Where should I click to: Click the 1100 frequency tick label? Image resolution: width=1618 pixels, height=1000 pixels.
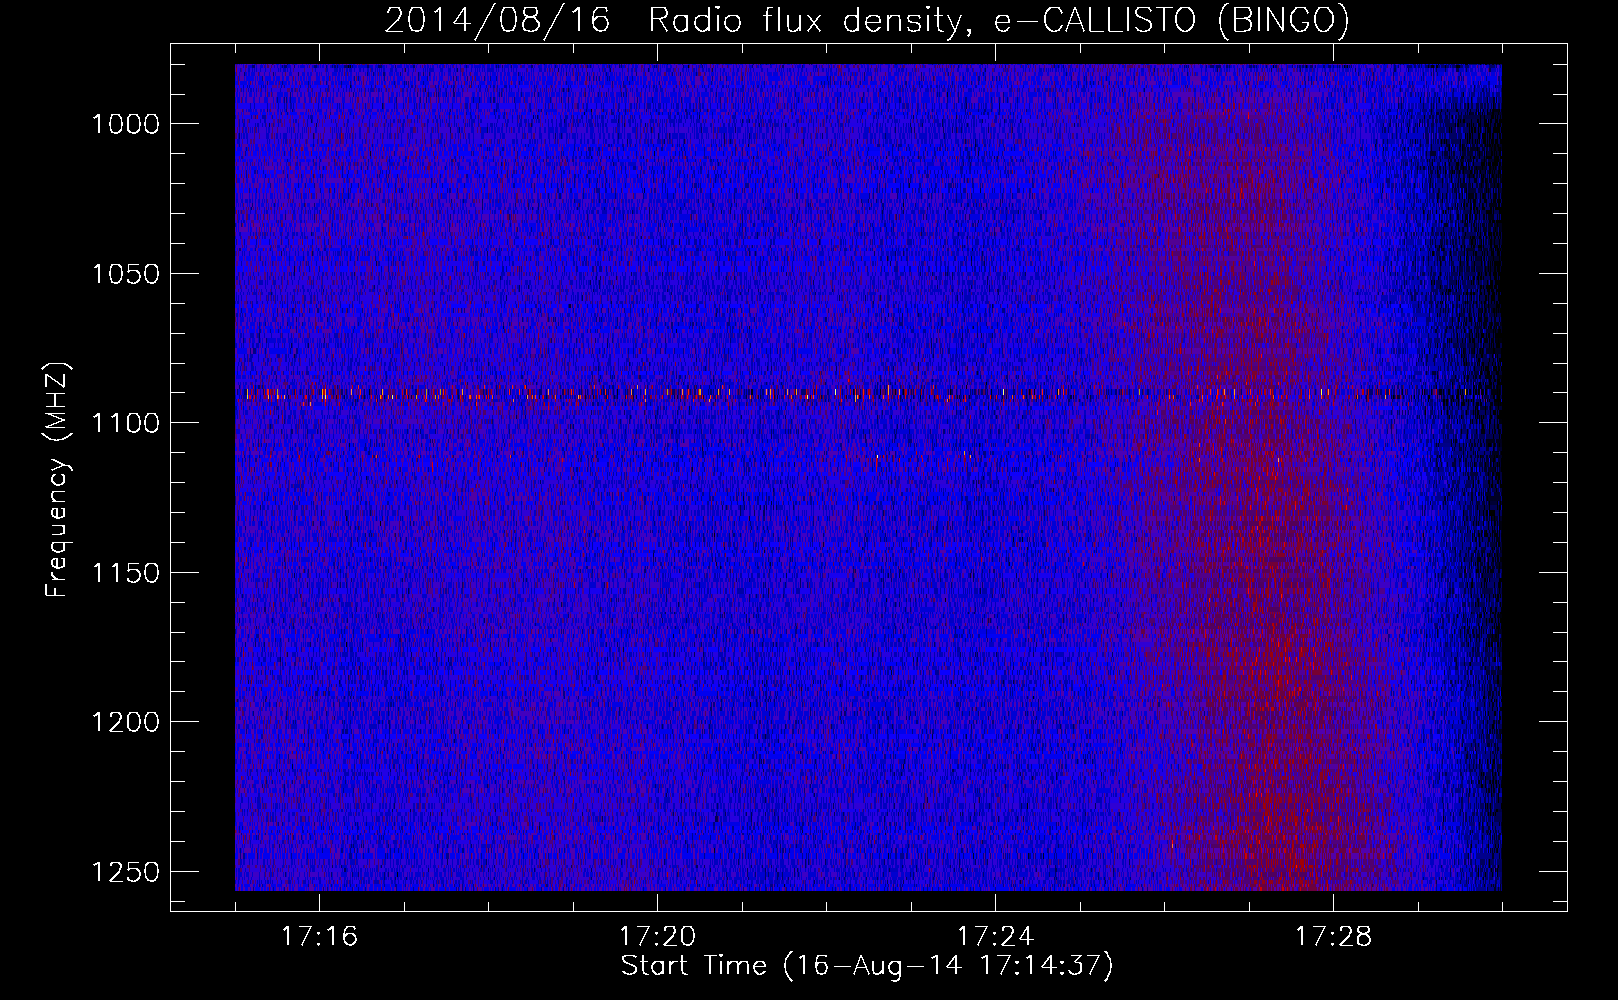[125, 423]
